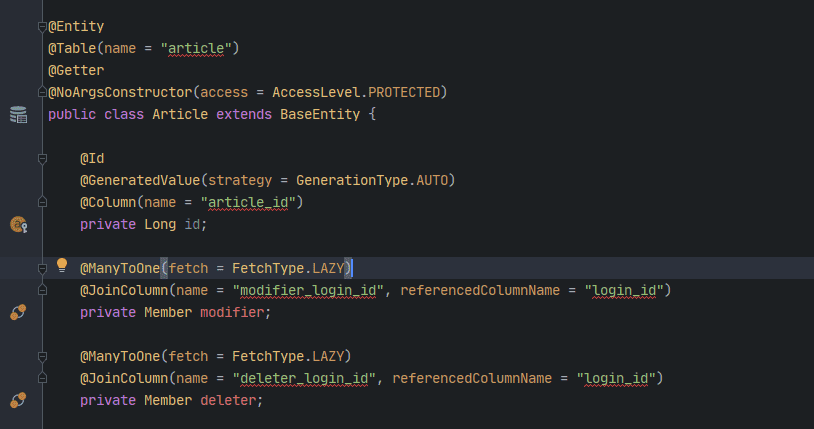Screen dimensions: 814x429
Task: Toggle the fold marker at @NoArgsConstructor line
Action: click(x=43, y=92)
